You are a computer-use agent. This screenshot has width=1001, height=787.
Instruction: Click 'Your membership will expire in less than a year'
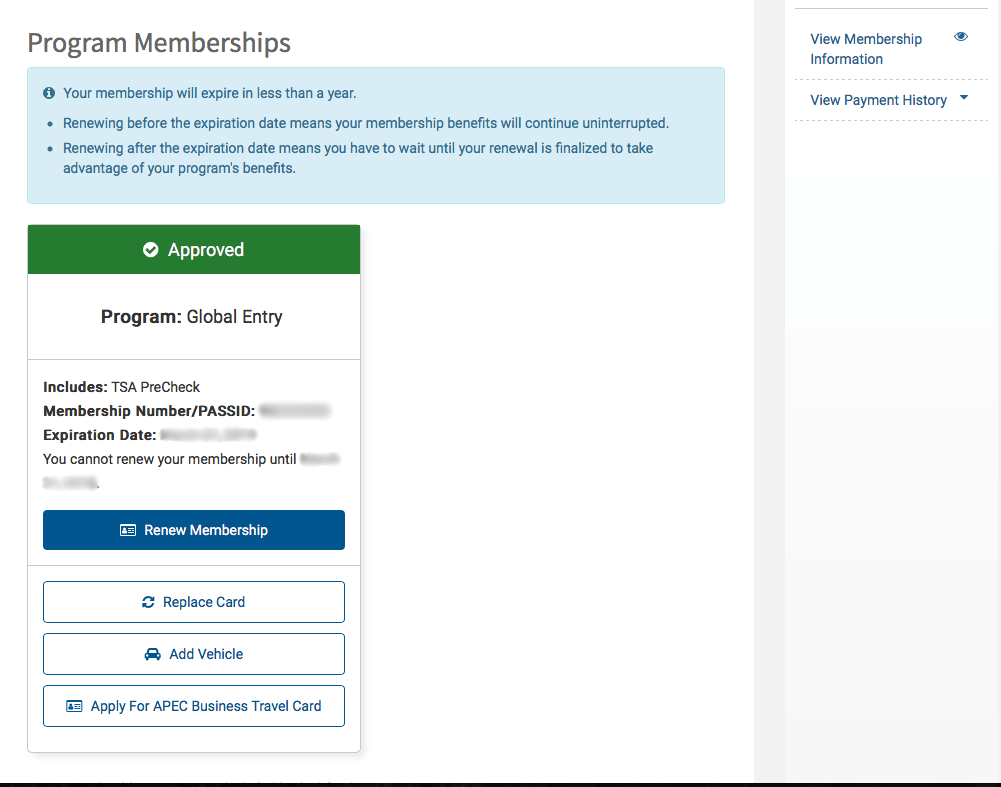point(209,93)
